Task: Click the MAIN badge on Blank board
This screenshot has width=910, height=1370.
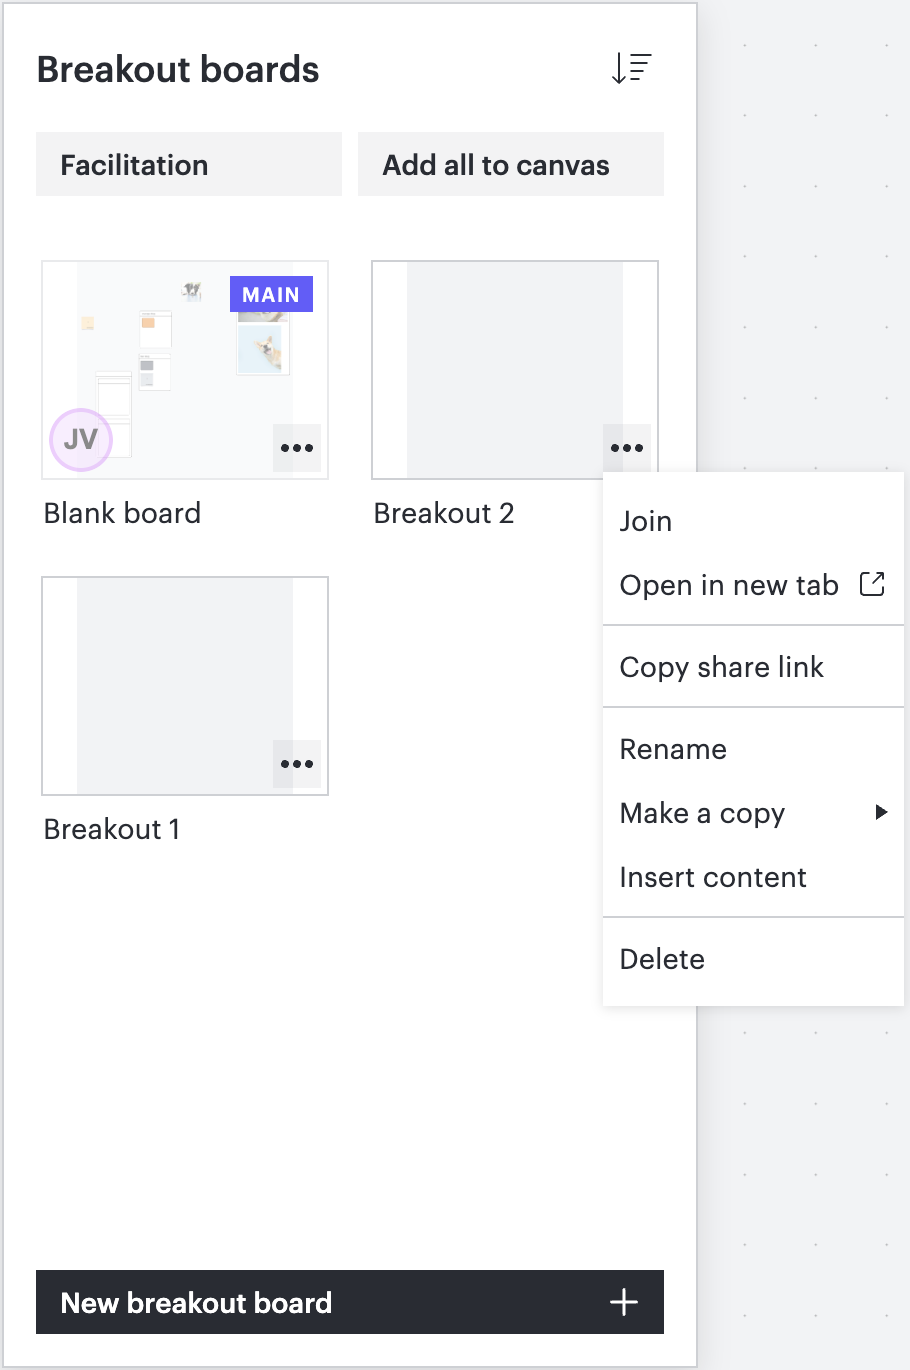Action: [271, 294]
